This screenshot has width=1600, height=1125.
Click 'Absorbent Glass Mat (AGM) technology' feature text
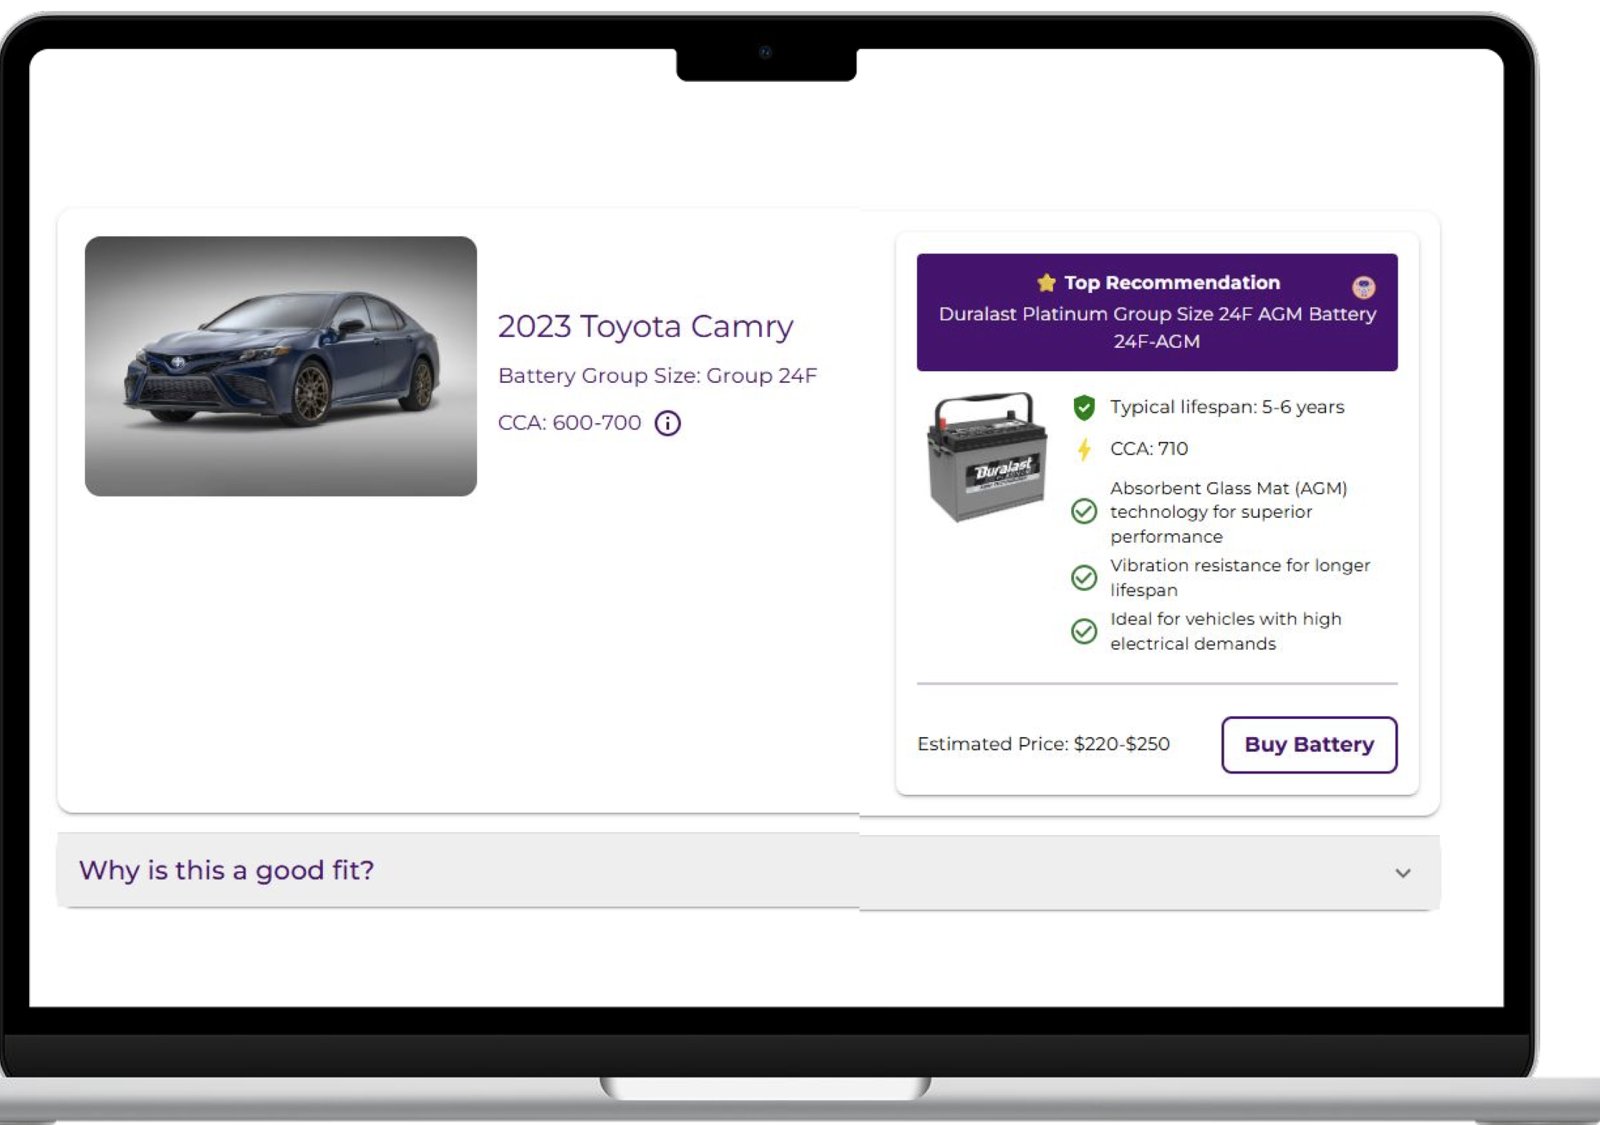[x=1229, y=512]
